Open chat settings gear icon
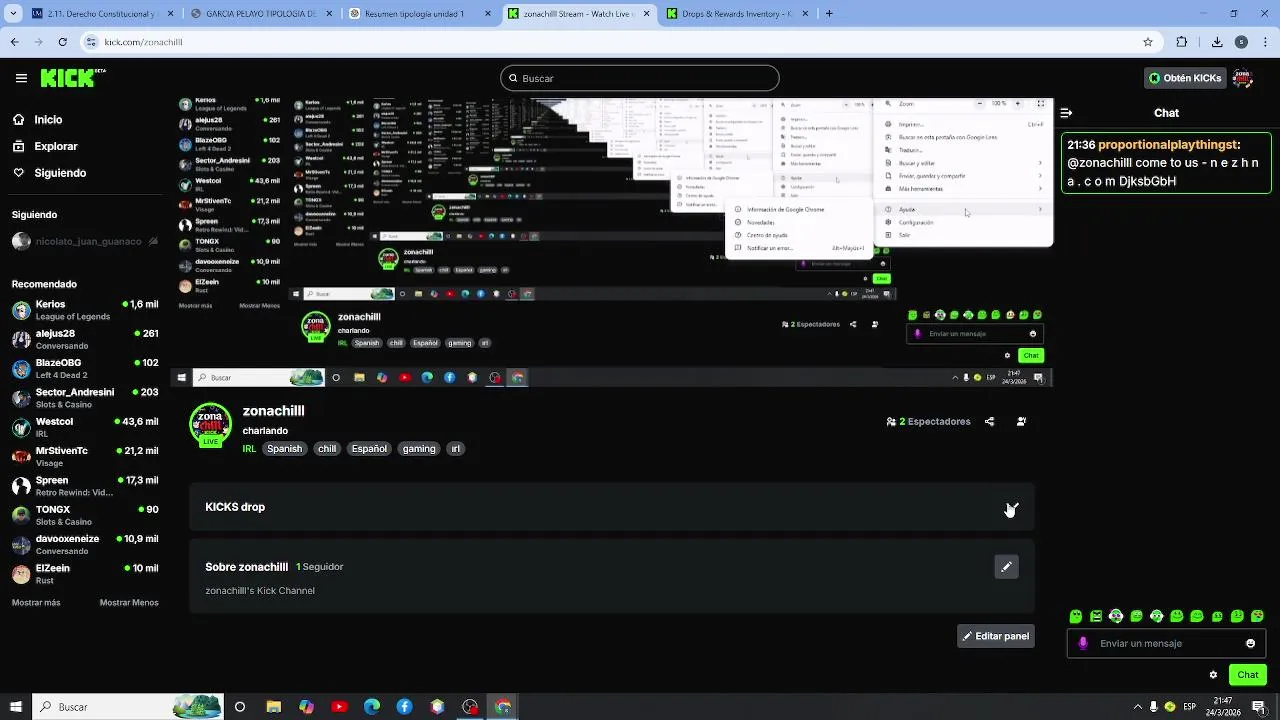The height and width of the screenshot is (720, 1280). (1213, 675)
